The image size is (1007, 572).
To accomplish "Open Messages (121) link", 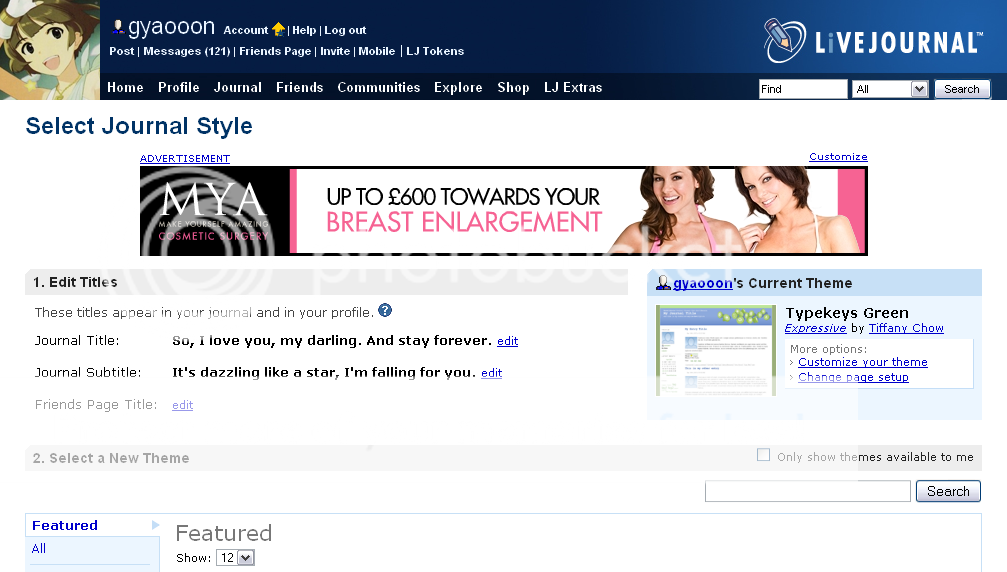I will click(x=187, y=51).
